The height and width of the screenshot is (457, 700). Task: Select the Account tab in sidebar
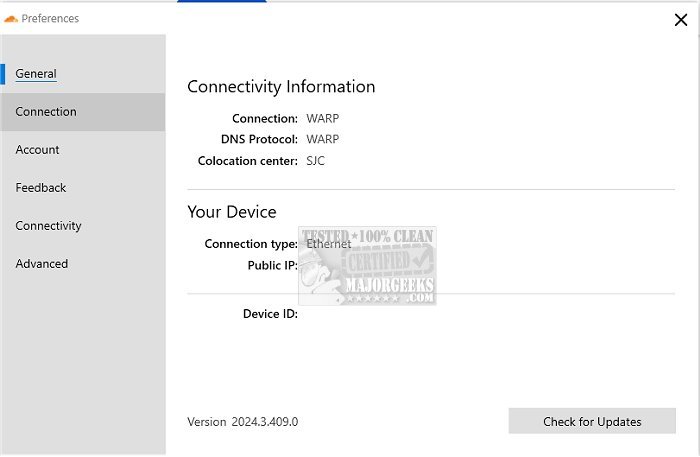pos(38,150)
